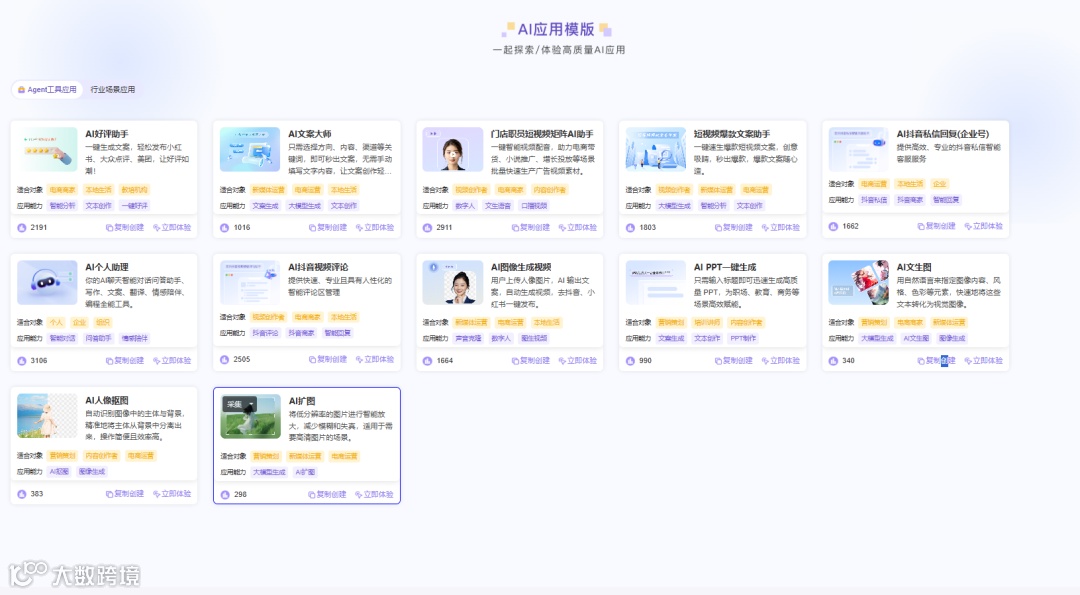
Task: Open the 行业场景应用 tab
Action: 112,90
